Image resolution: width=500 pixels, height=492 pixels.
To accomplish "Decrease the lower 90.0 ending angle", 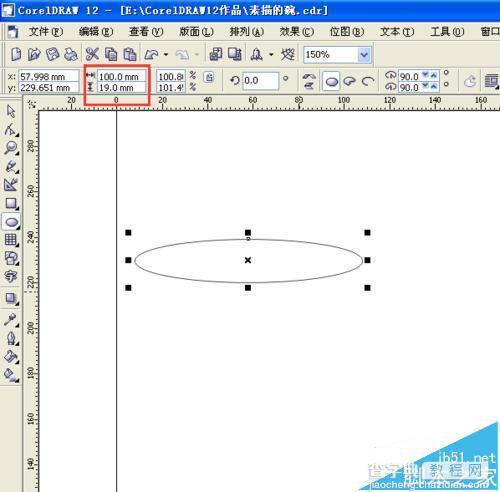I will pos(426,86).
